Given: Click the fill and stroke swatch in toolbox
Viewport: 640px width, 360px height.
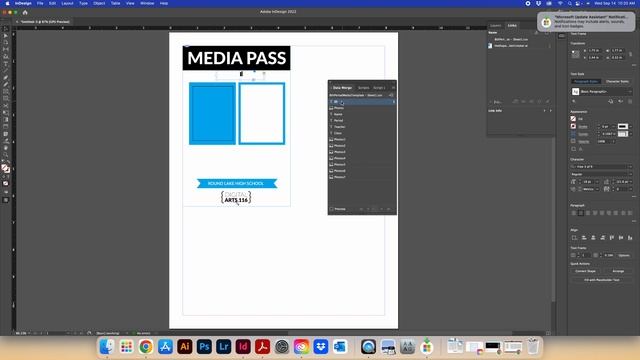Looking at the screenshot, I should tap(5, 168).
